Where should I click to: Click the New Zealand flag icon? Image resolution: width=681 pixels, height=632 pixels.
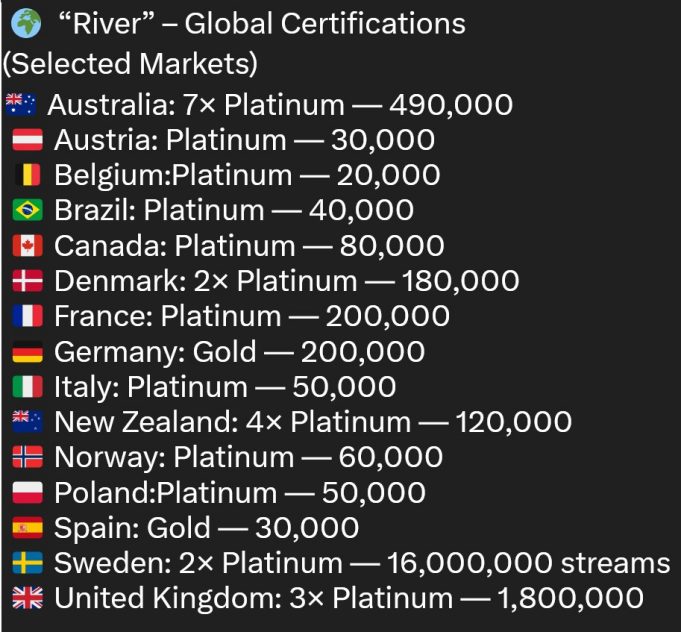(28, 422)
